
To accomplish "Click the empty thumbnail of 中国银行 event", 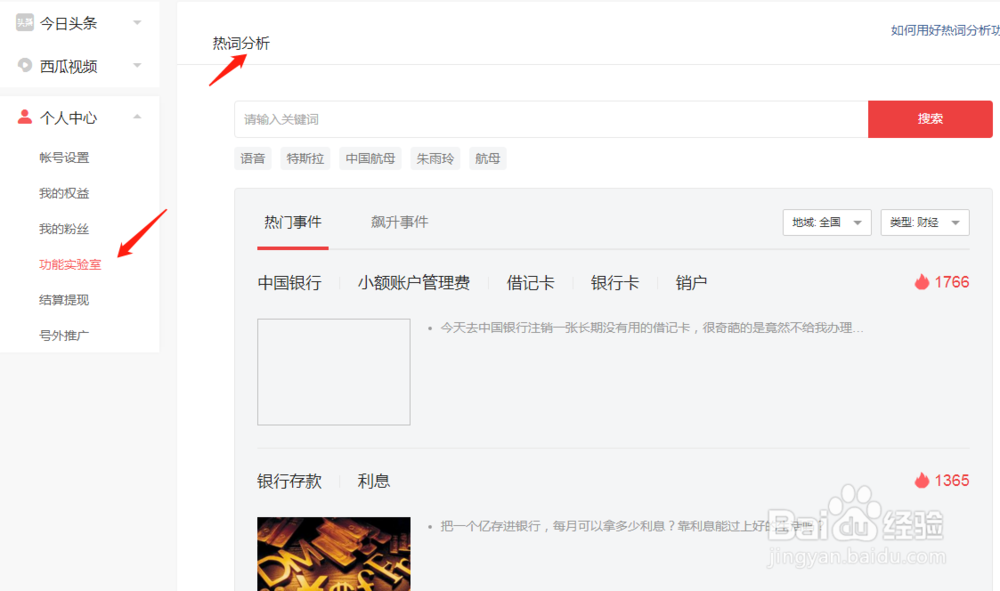I will (334, 372).
